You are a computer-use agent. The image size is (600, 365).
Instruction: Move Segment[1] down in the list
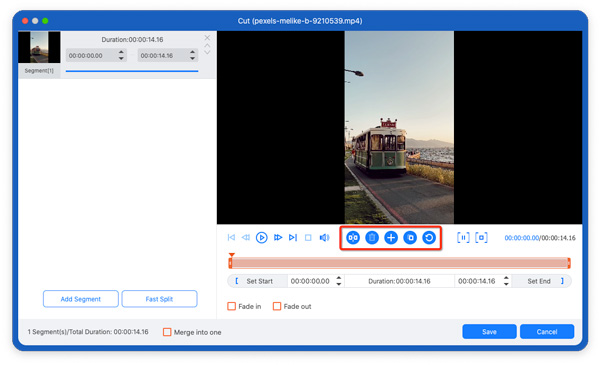point(207,52)
